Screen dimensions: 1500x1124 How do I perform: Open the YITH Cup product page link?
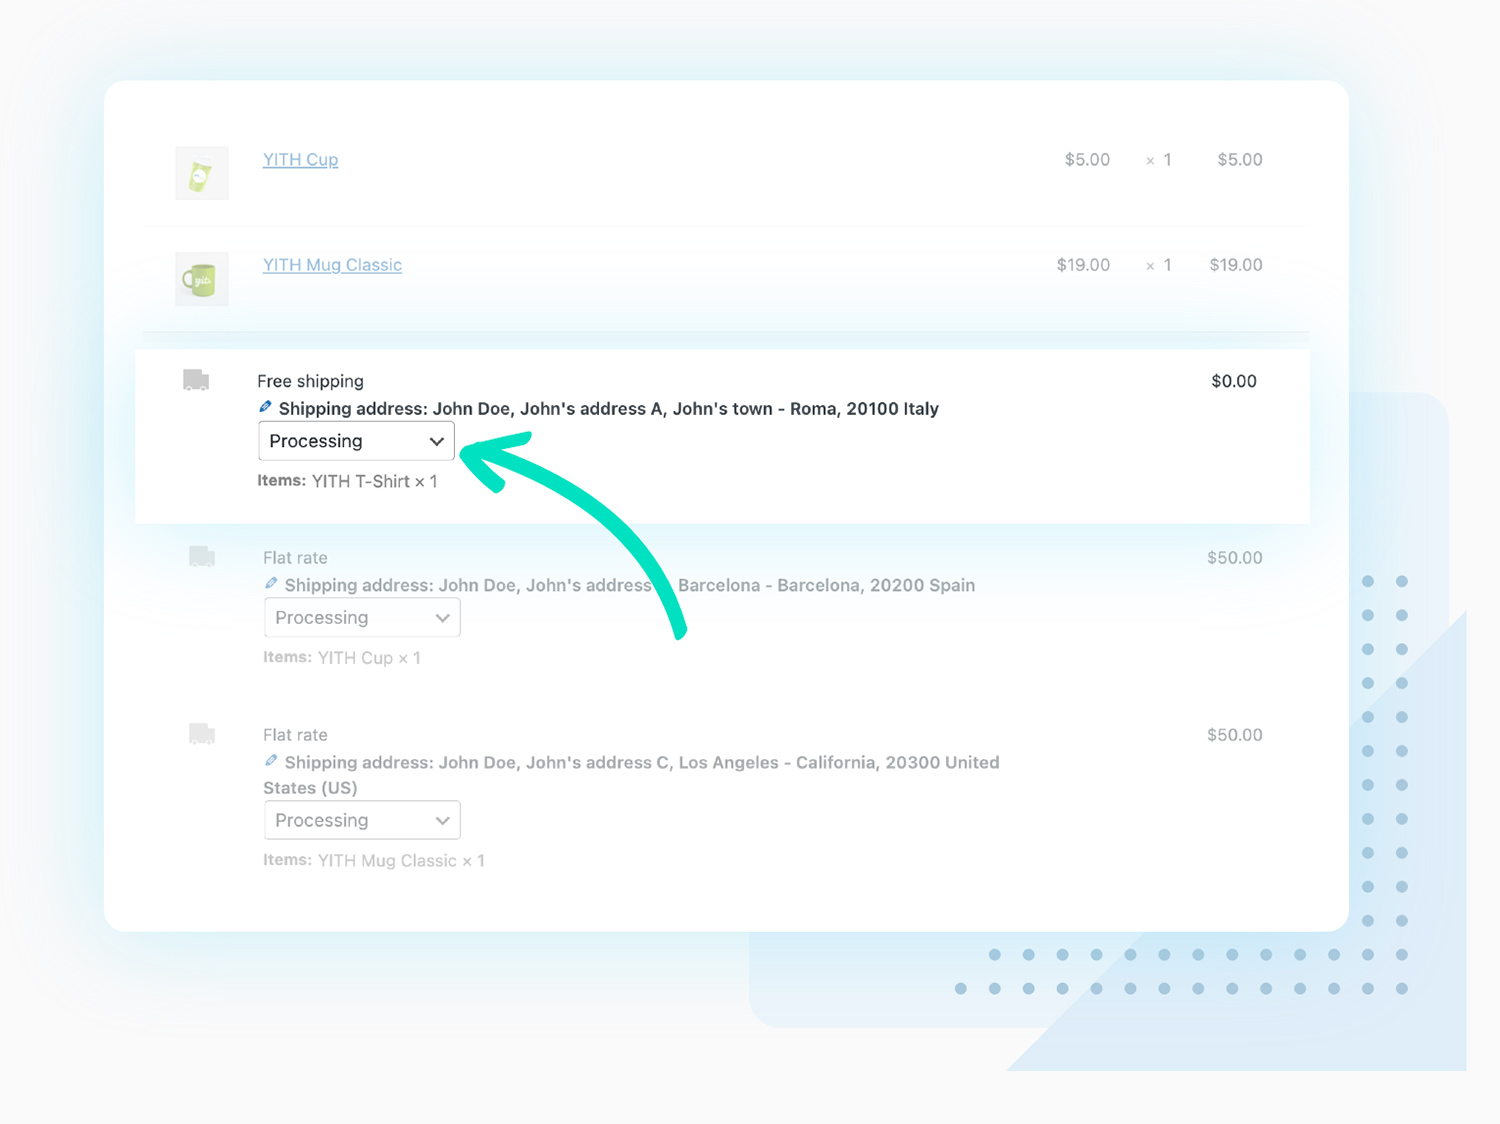coord(300,159)
